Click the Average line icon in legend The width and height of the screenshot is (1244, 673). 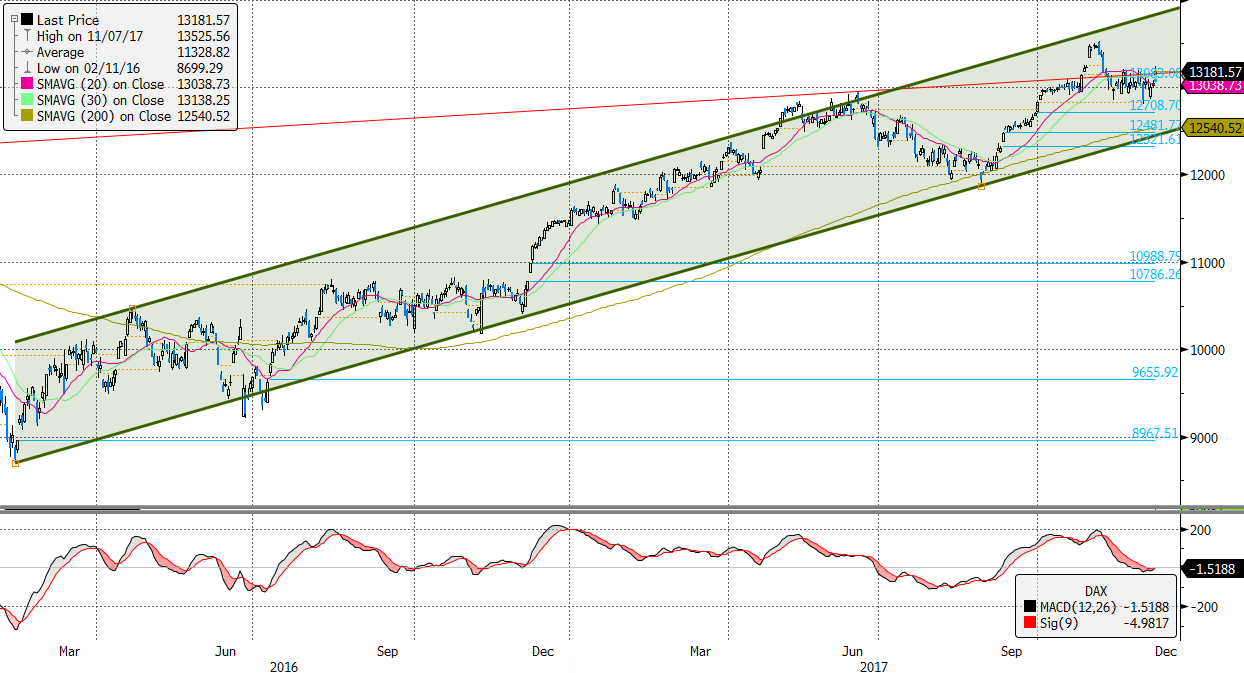point(26,52)
